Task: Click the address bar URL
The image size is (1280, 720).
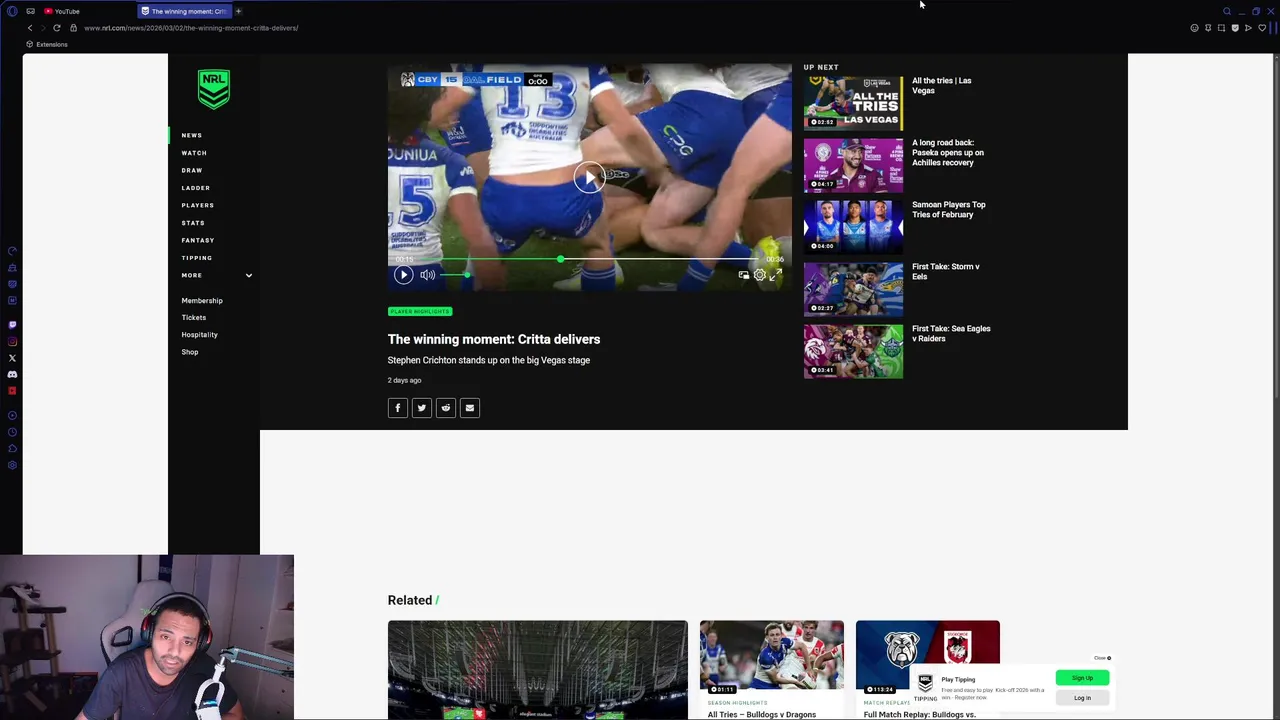Action: pyautogui.click(x=191, y=28)
